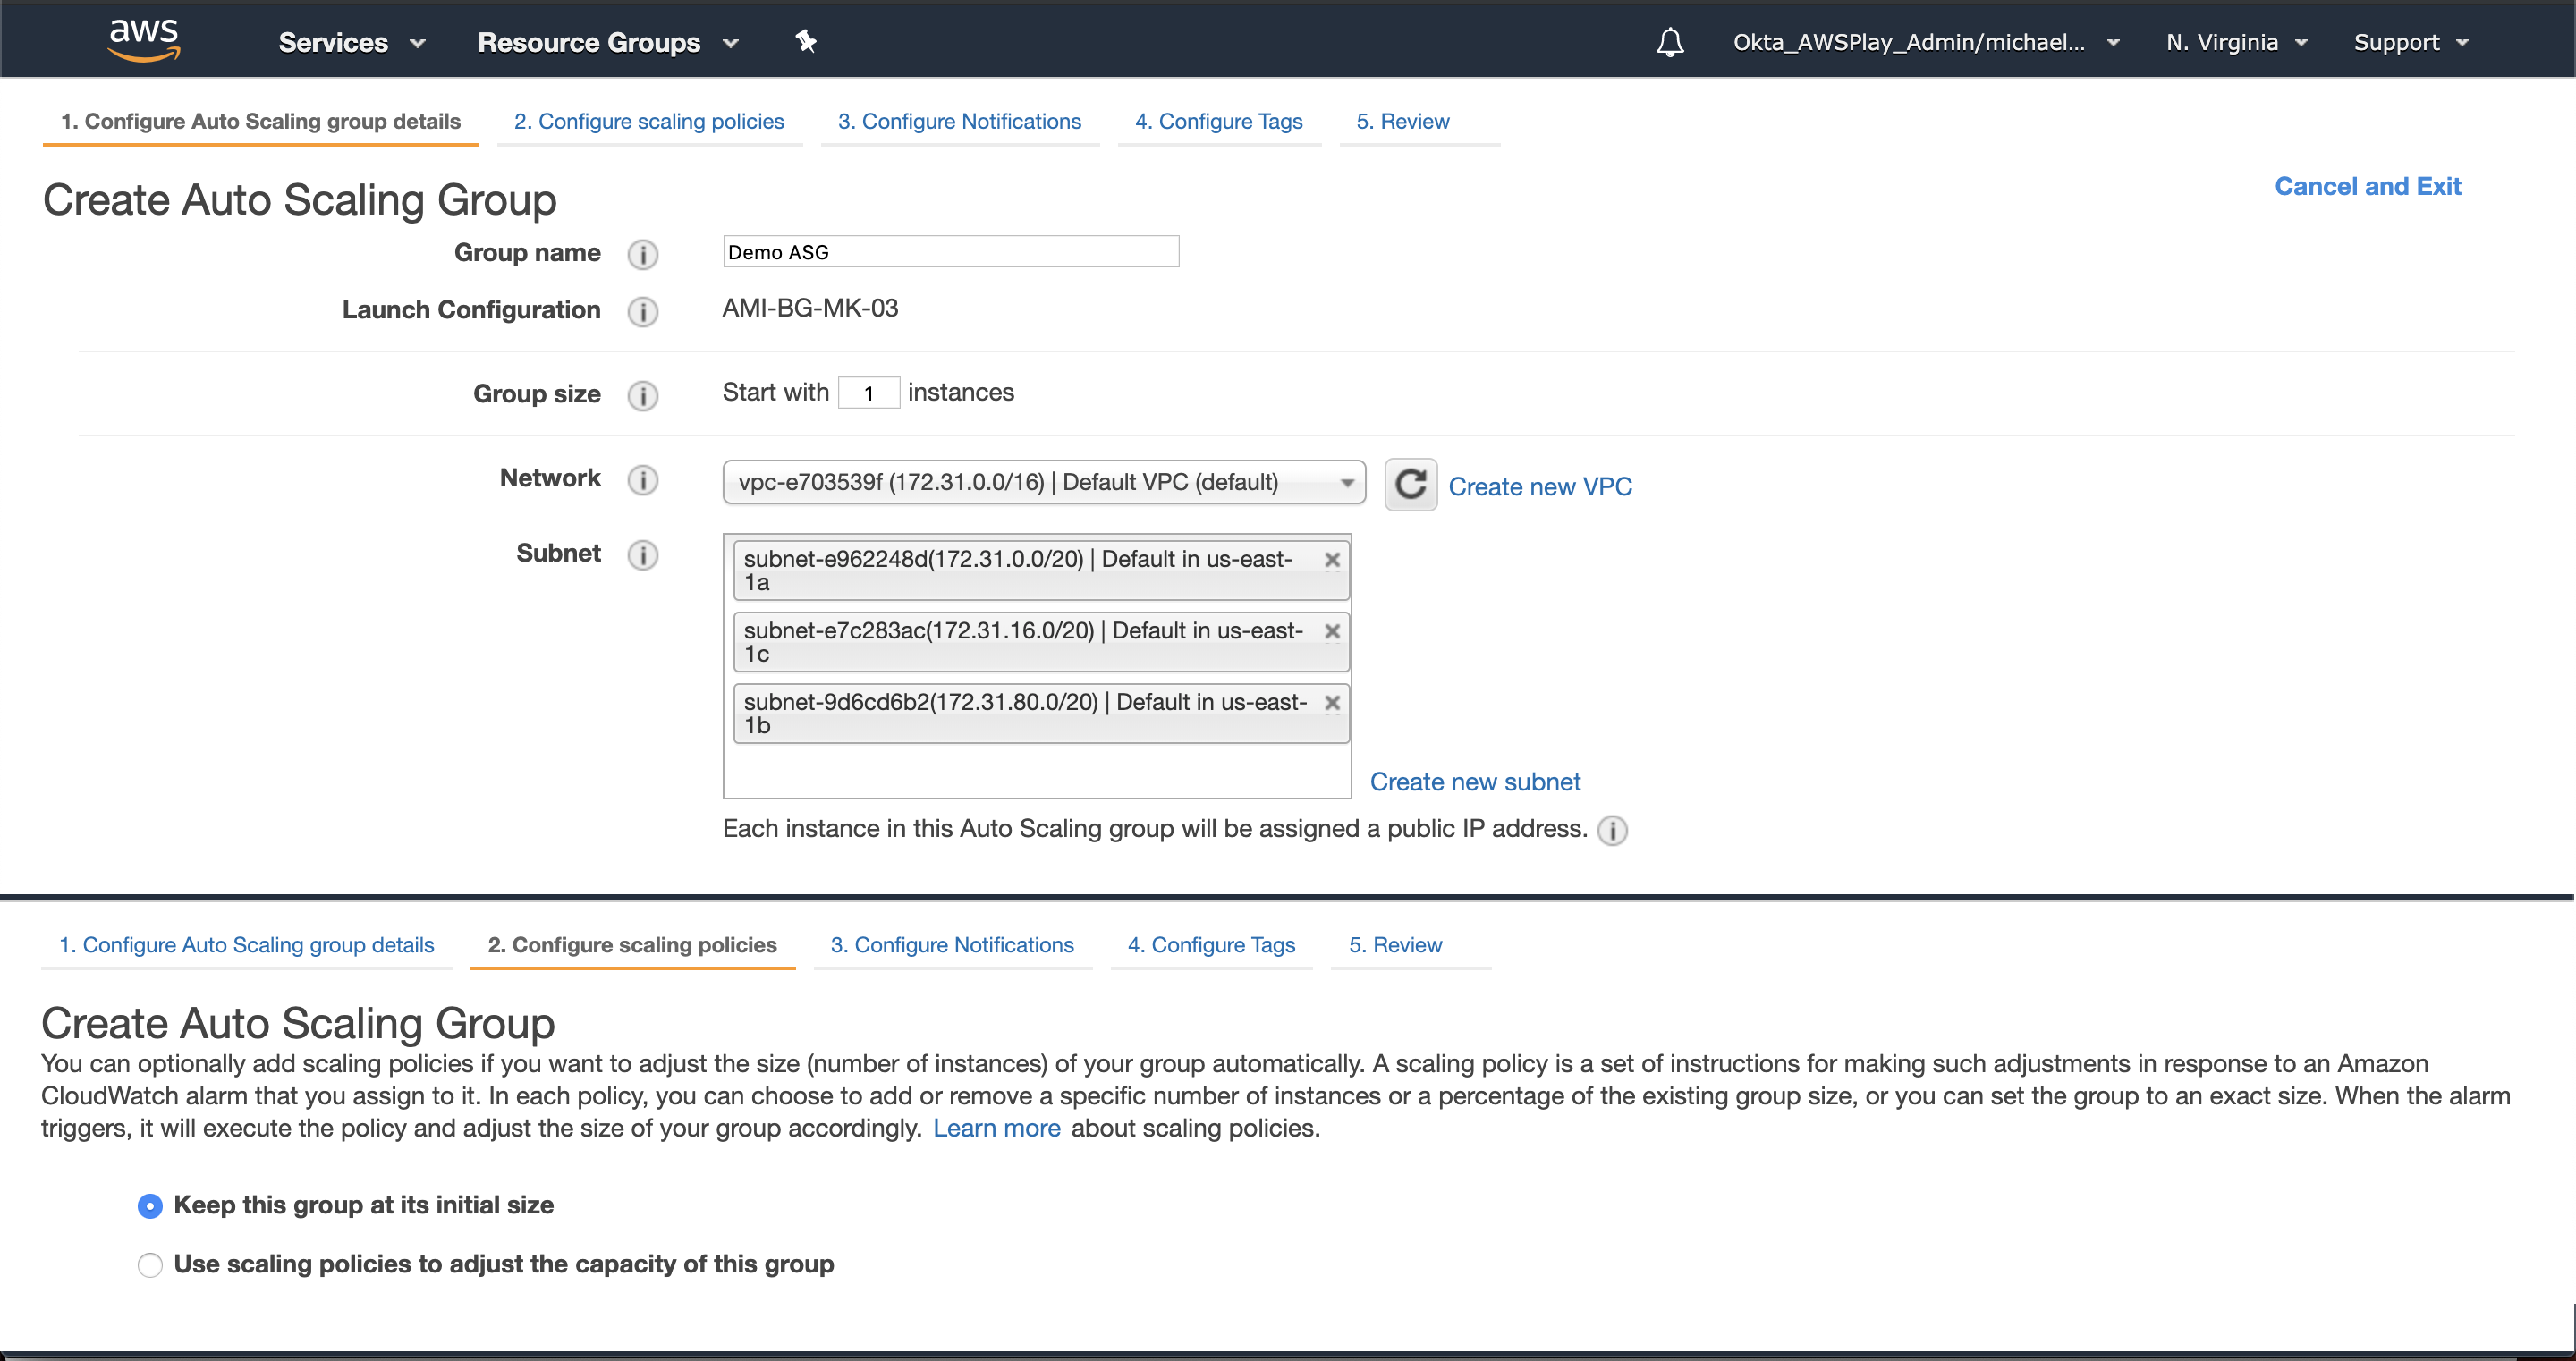Switch to top tab 2 Configure scaling policies
This screenshot has height=1361, width=2576.
(649, 122)
